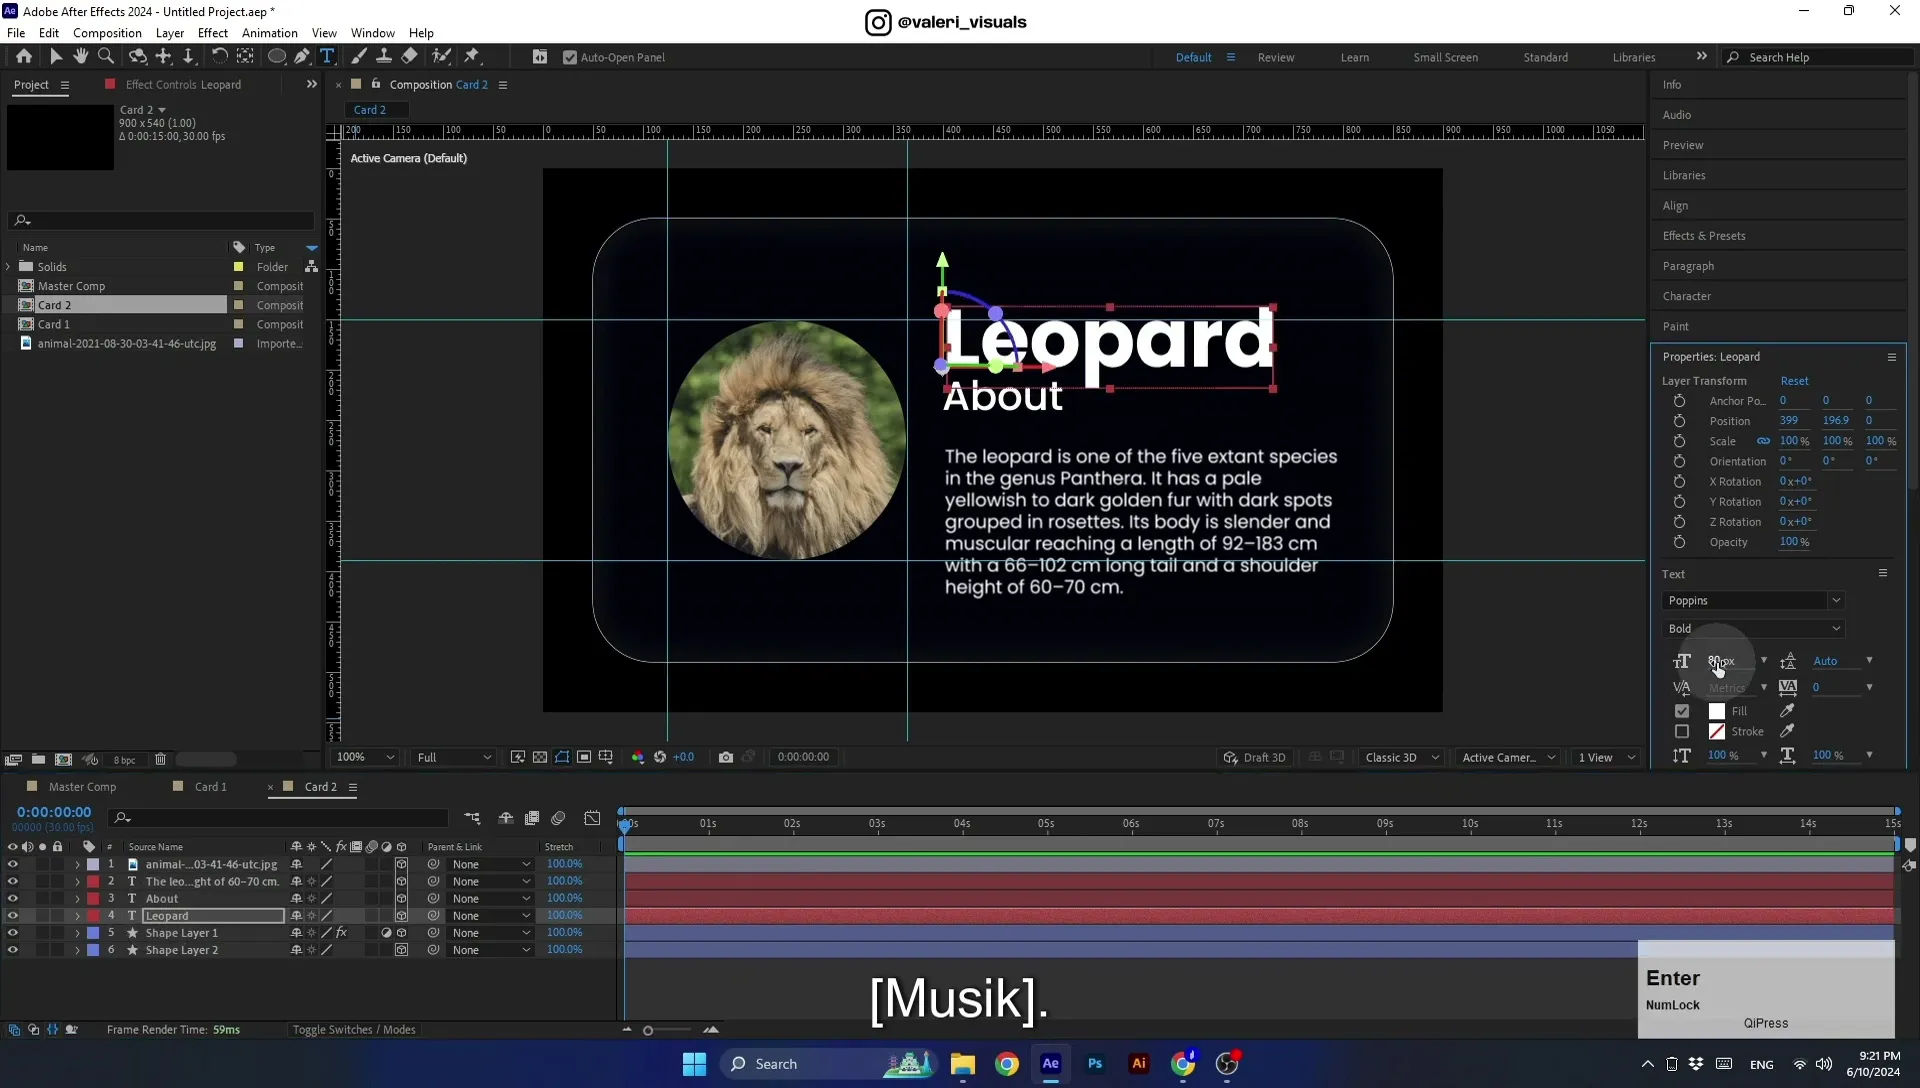Hide Shape Layer 1 visibility
The height and width of the screenshot is (1088, 1920).
point(13,933)
